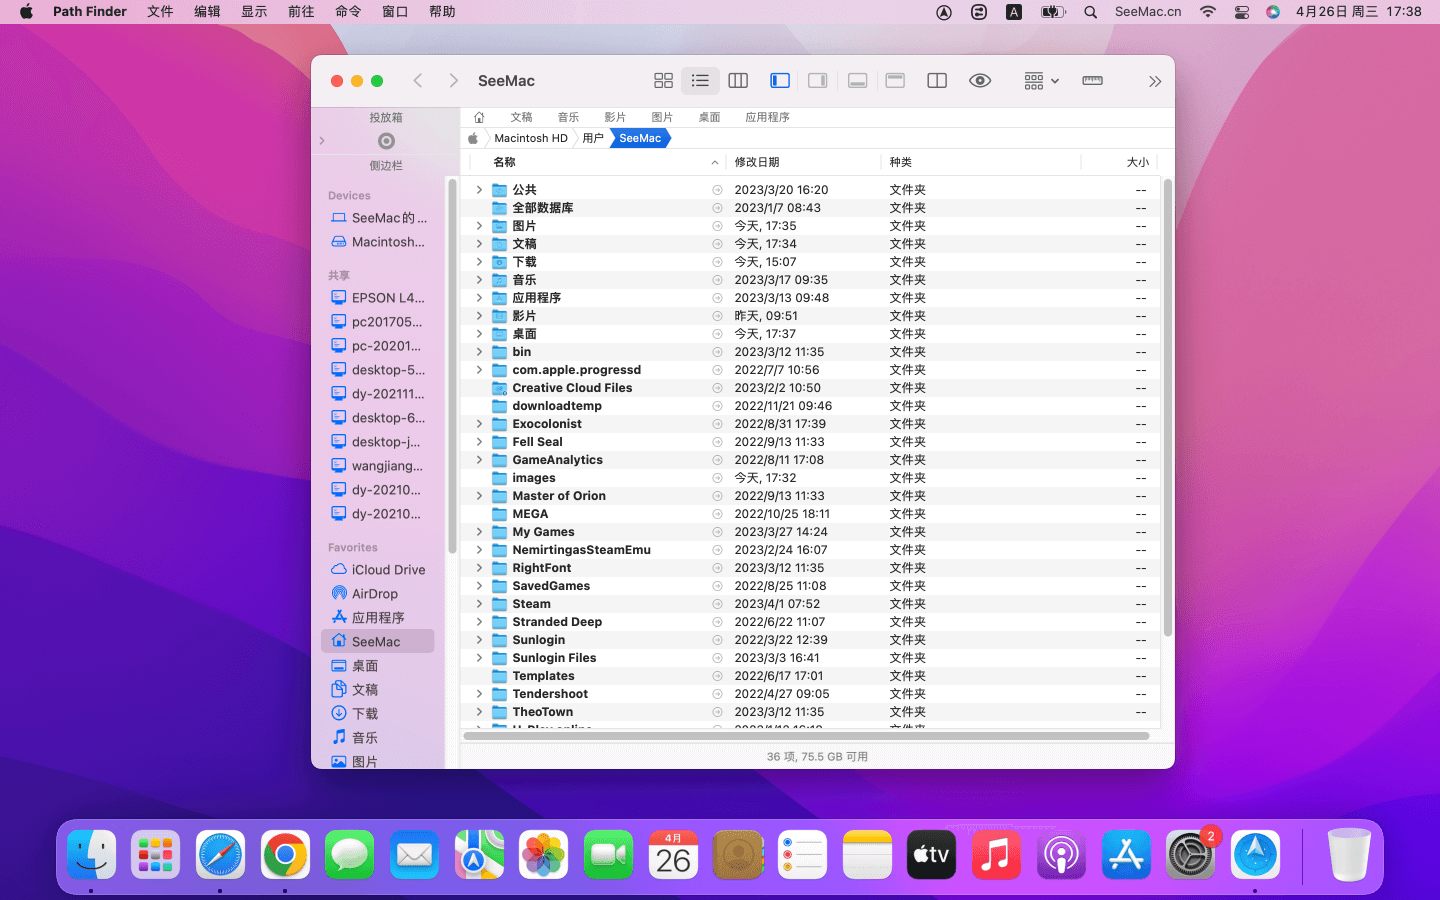Toggle the preview eye icon

coord(980,81)
